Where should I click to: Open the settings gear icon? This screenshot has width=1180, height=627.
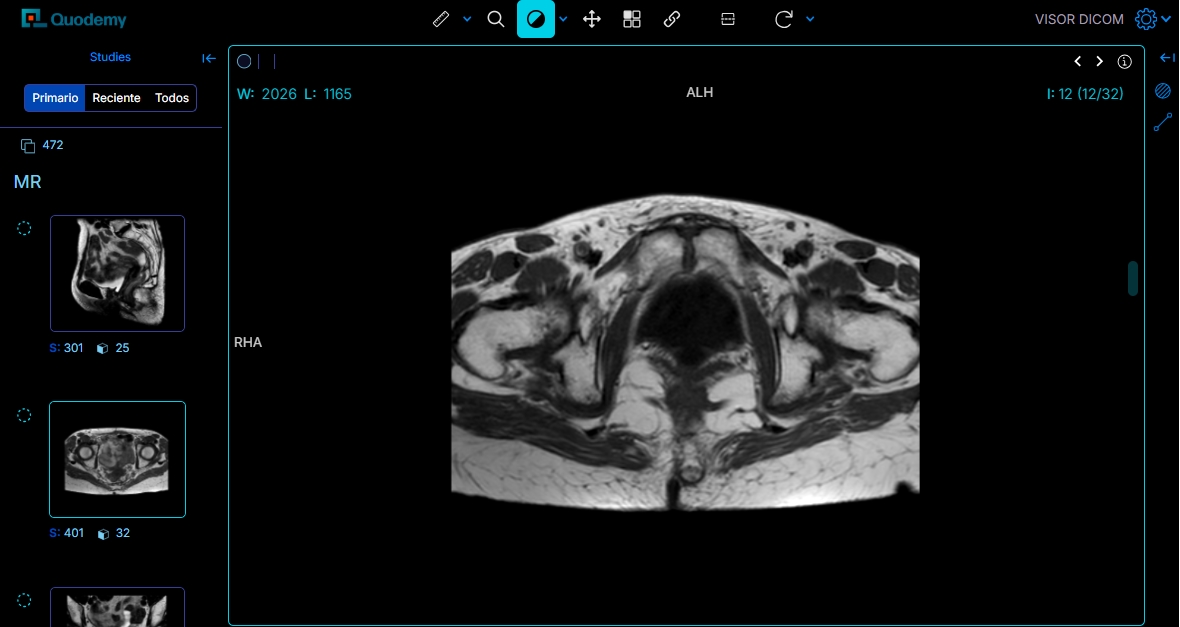pyautogui.click(x=1145, y=19)
